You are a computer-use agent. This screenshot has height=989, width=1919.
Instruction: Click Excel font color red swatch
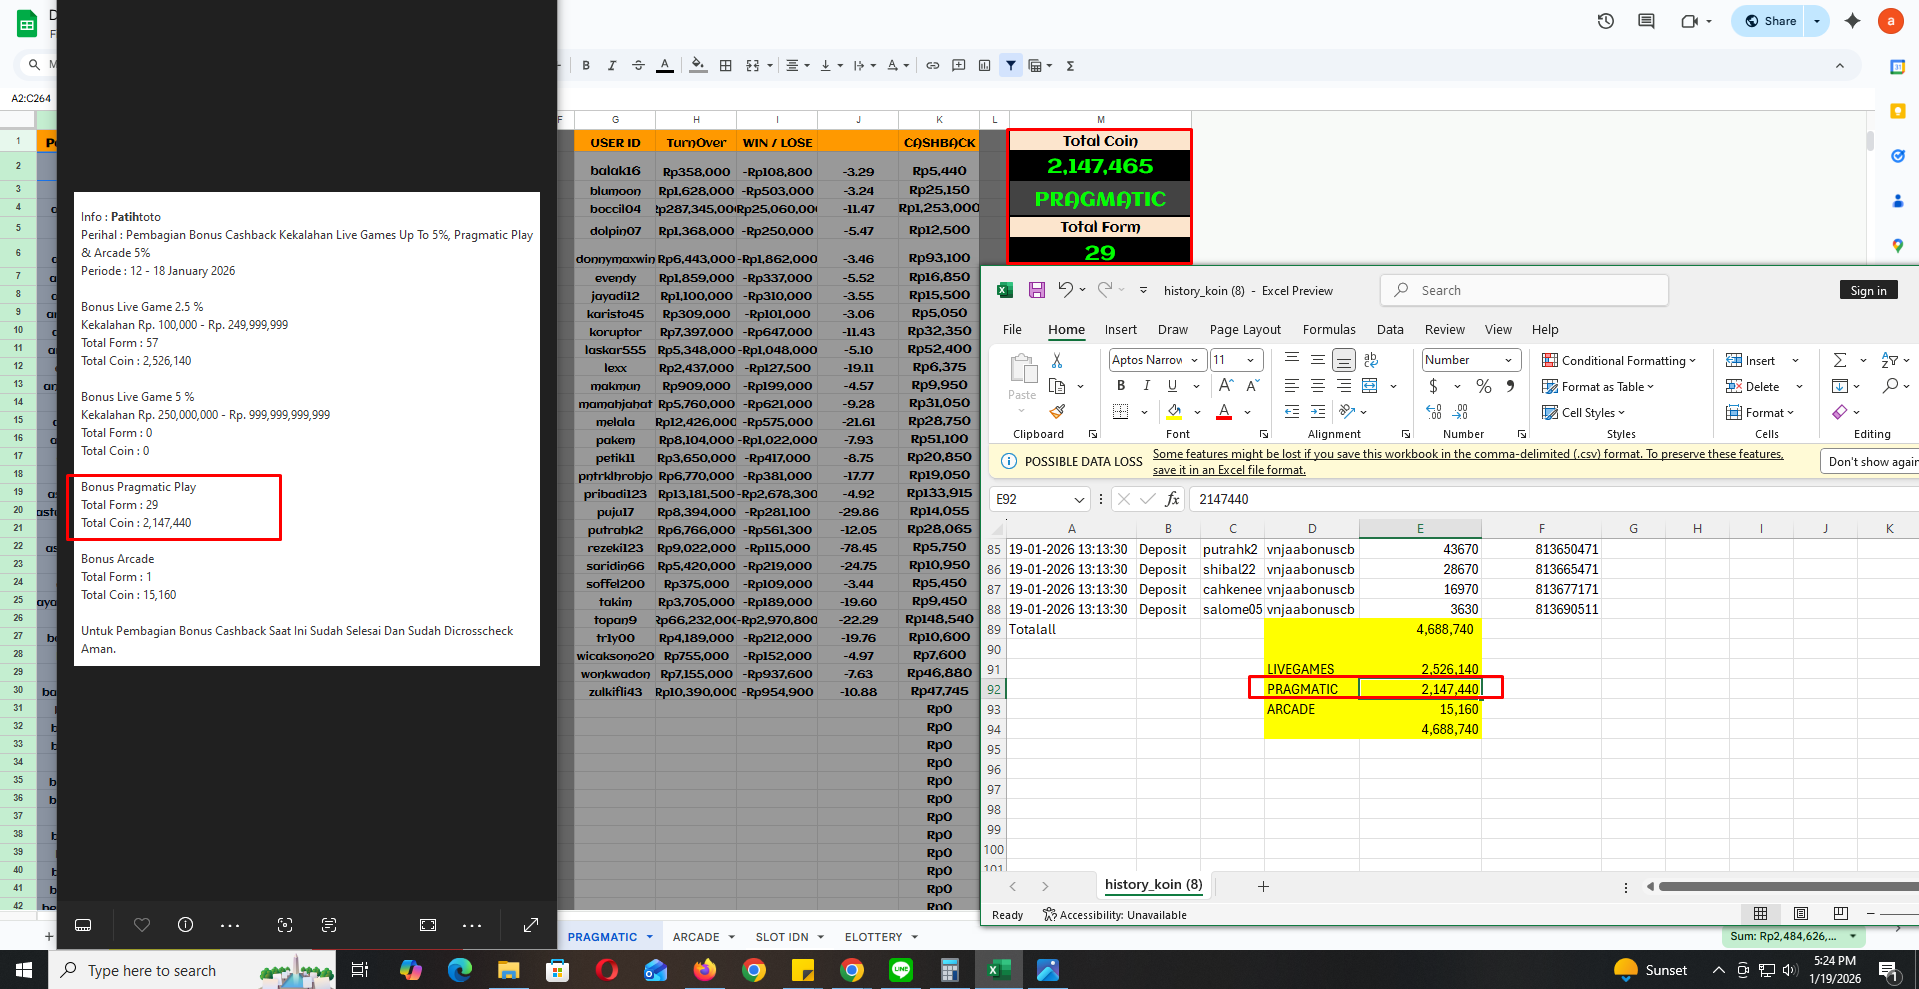(1224, 412)
